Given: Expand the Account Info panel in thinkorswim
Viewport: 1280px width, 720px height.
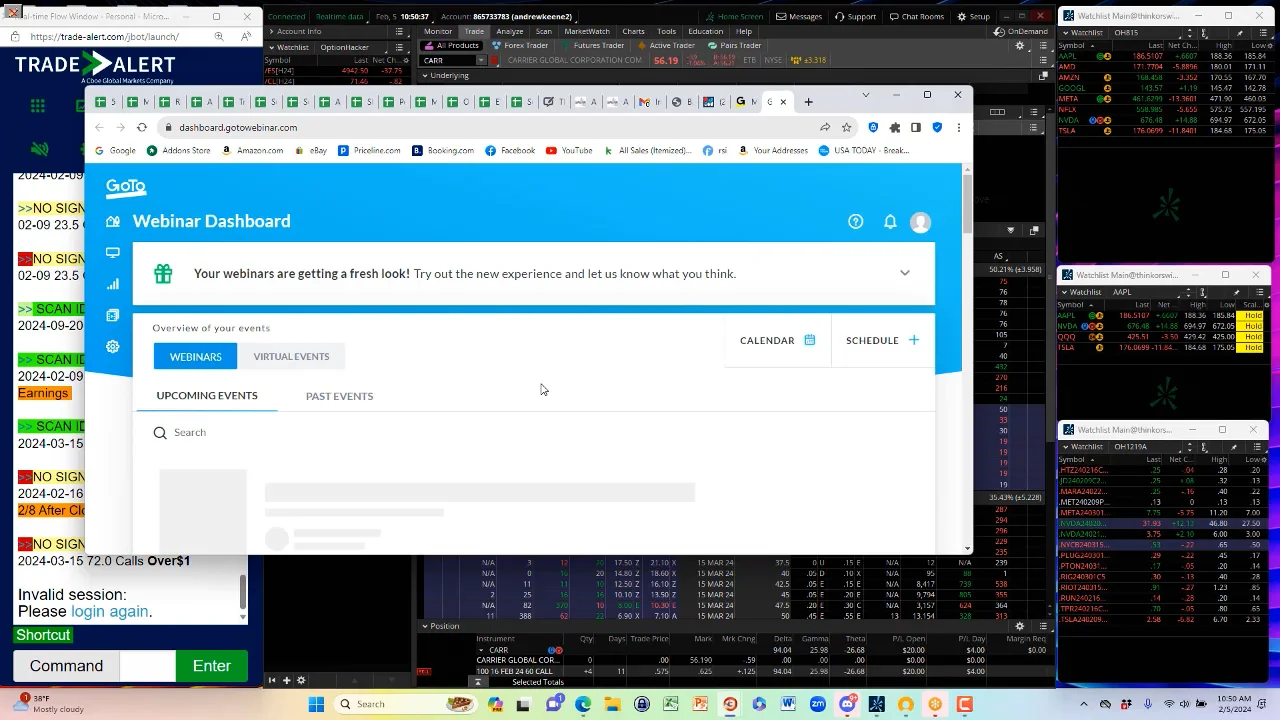Looking at the screenshot, I should pos(270,31).
